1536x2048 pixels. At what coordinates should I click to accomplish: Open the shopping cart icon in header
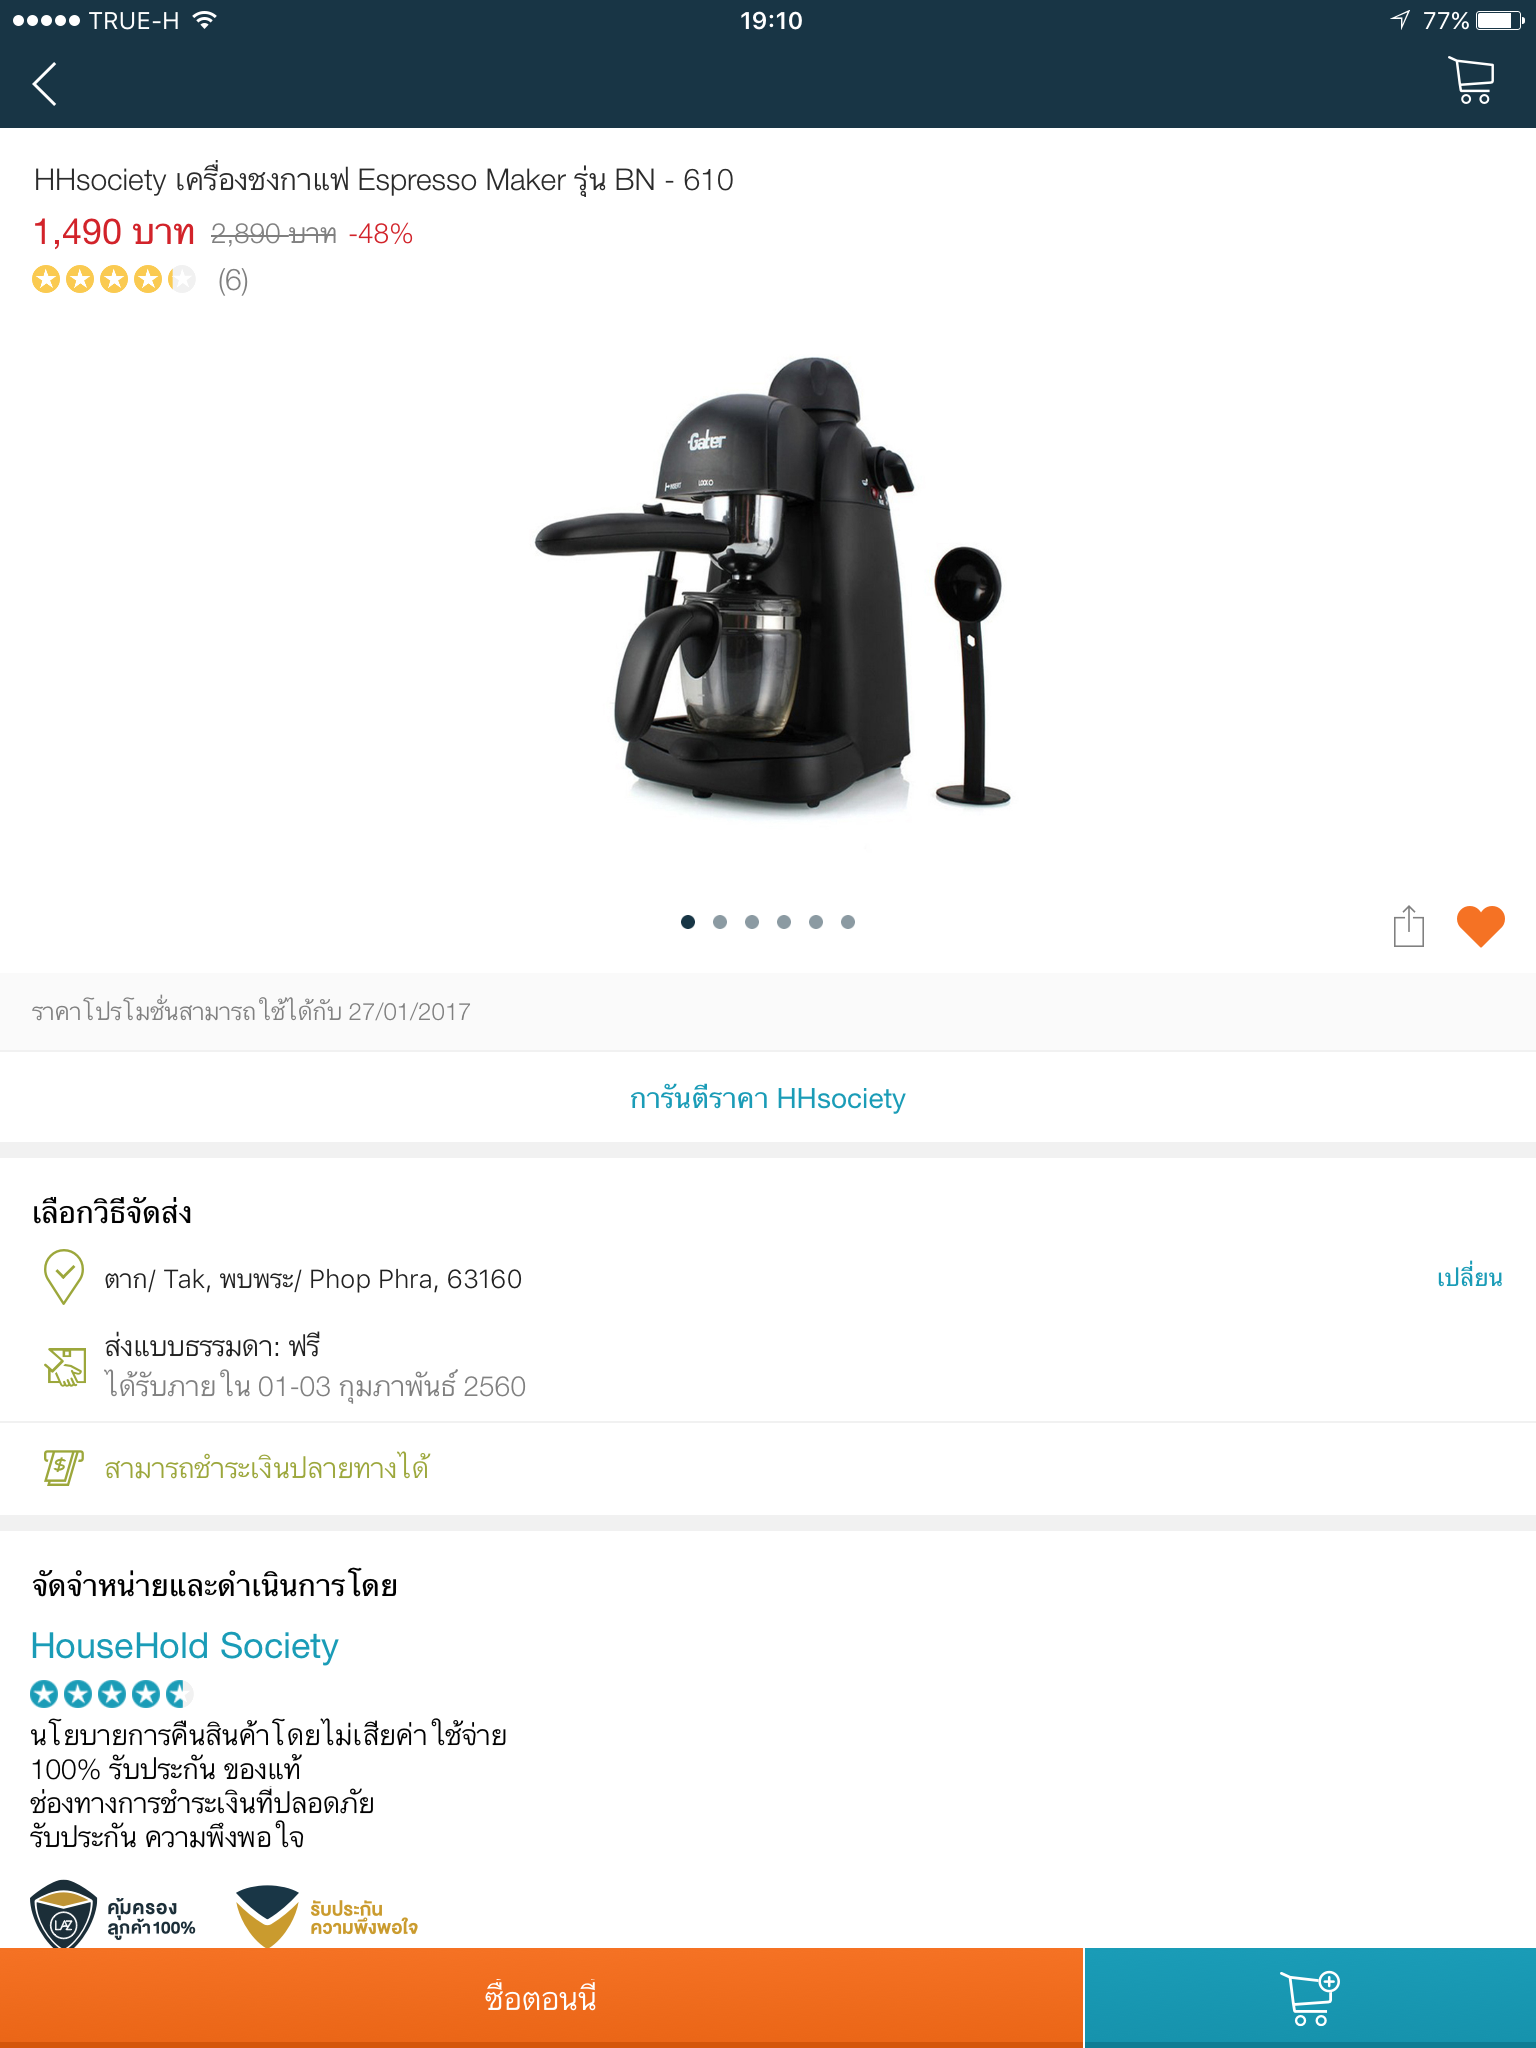point(1471,80)
